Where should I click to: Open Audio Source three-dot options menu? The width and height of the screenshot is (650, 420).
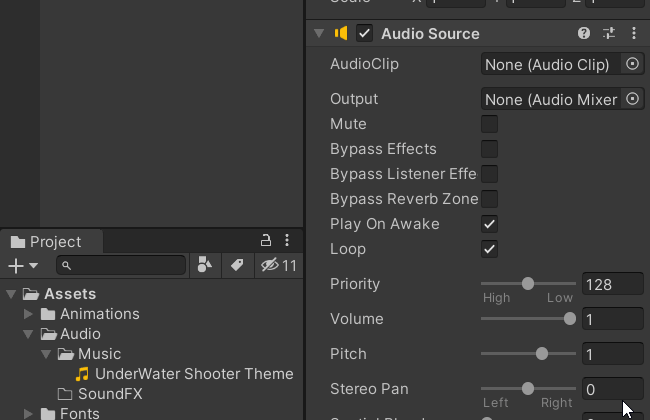tap(634, 33)
